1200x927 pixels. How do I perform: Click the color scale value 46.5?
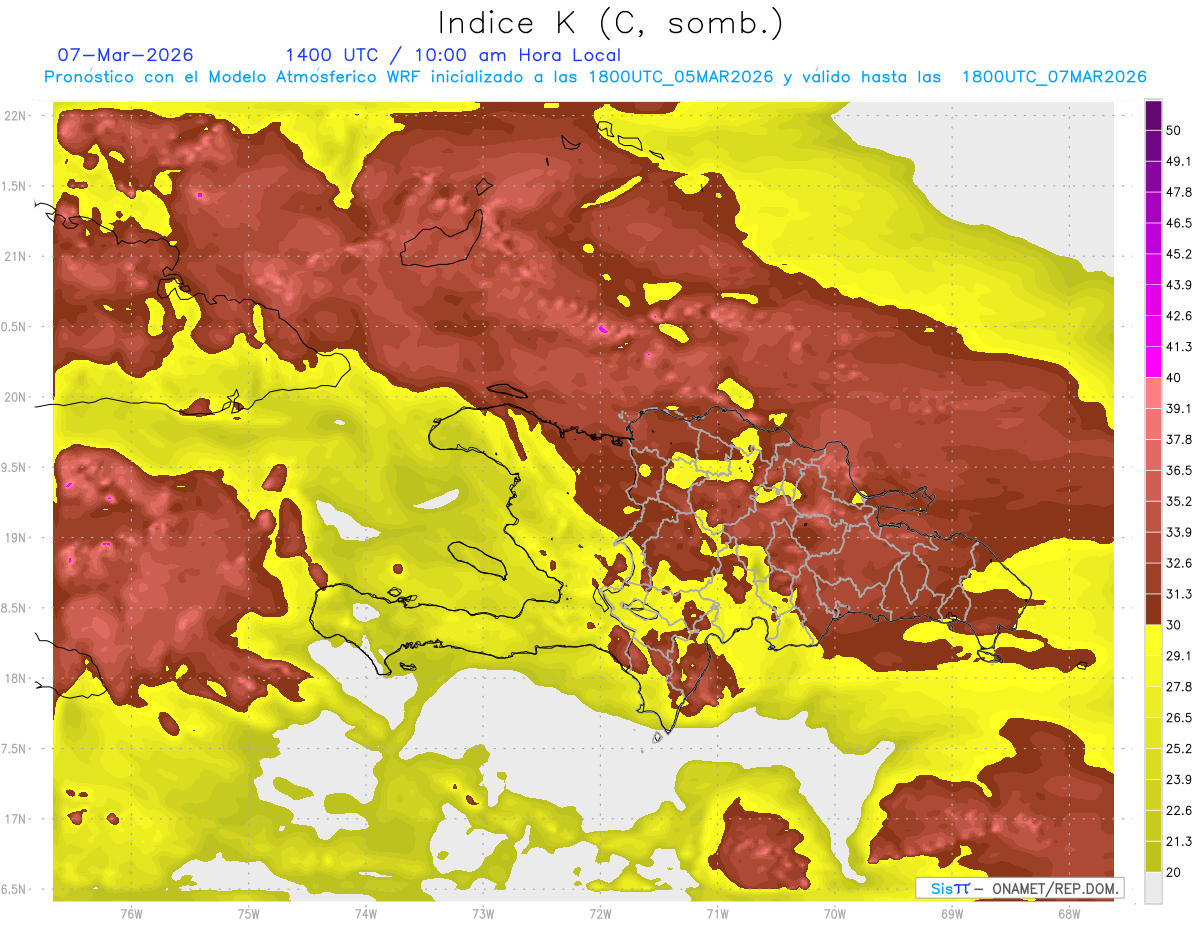coord(1179,223)
